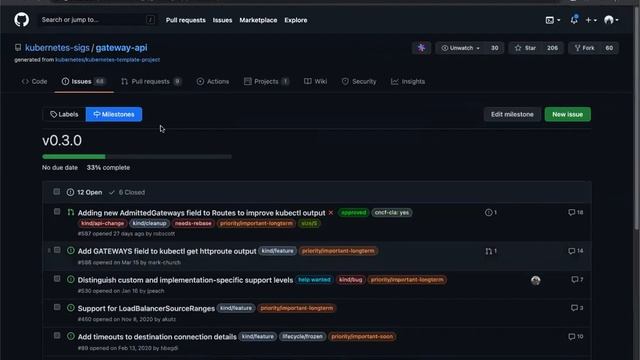Screen dimensions: 640x360
Task: Open linked issue icon on AdmittedGateways row
Action: (491, 212)
